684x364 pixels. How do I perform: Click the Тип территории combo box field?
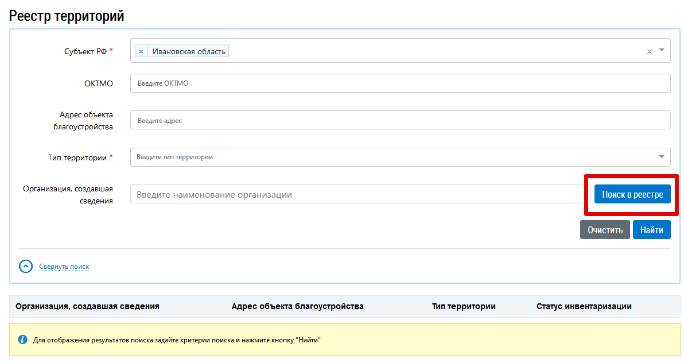[x=400, y=157]
